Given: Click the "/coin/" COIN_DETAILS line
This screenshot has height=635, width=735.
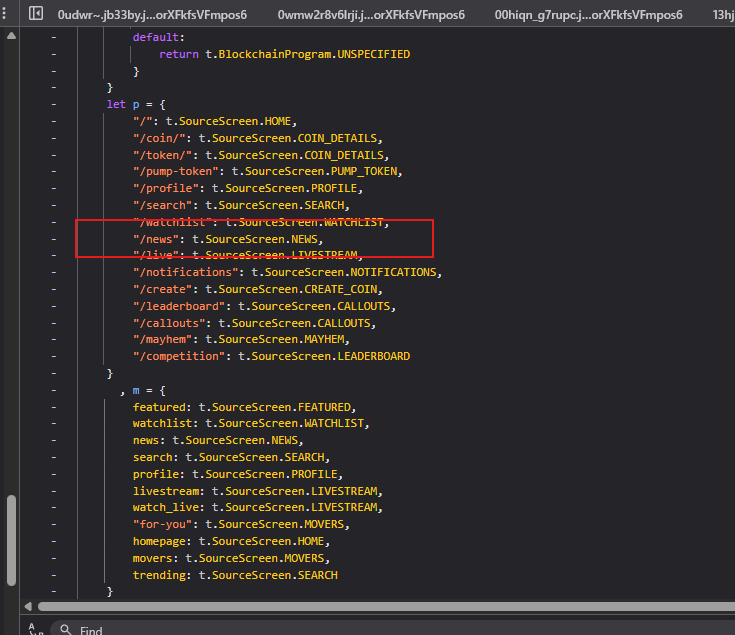Looking at the screenshot, I should (257, 138).
